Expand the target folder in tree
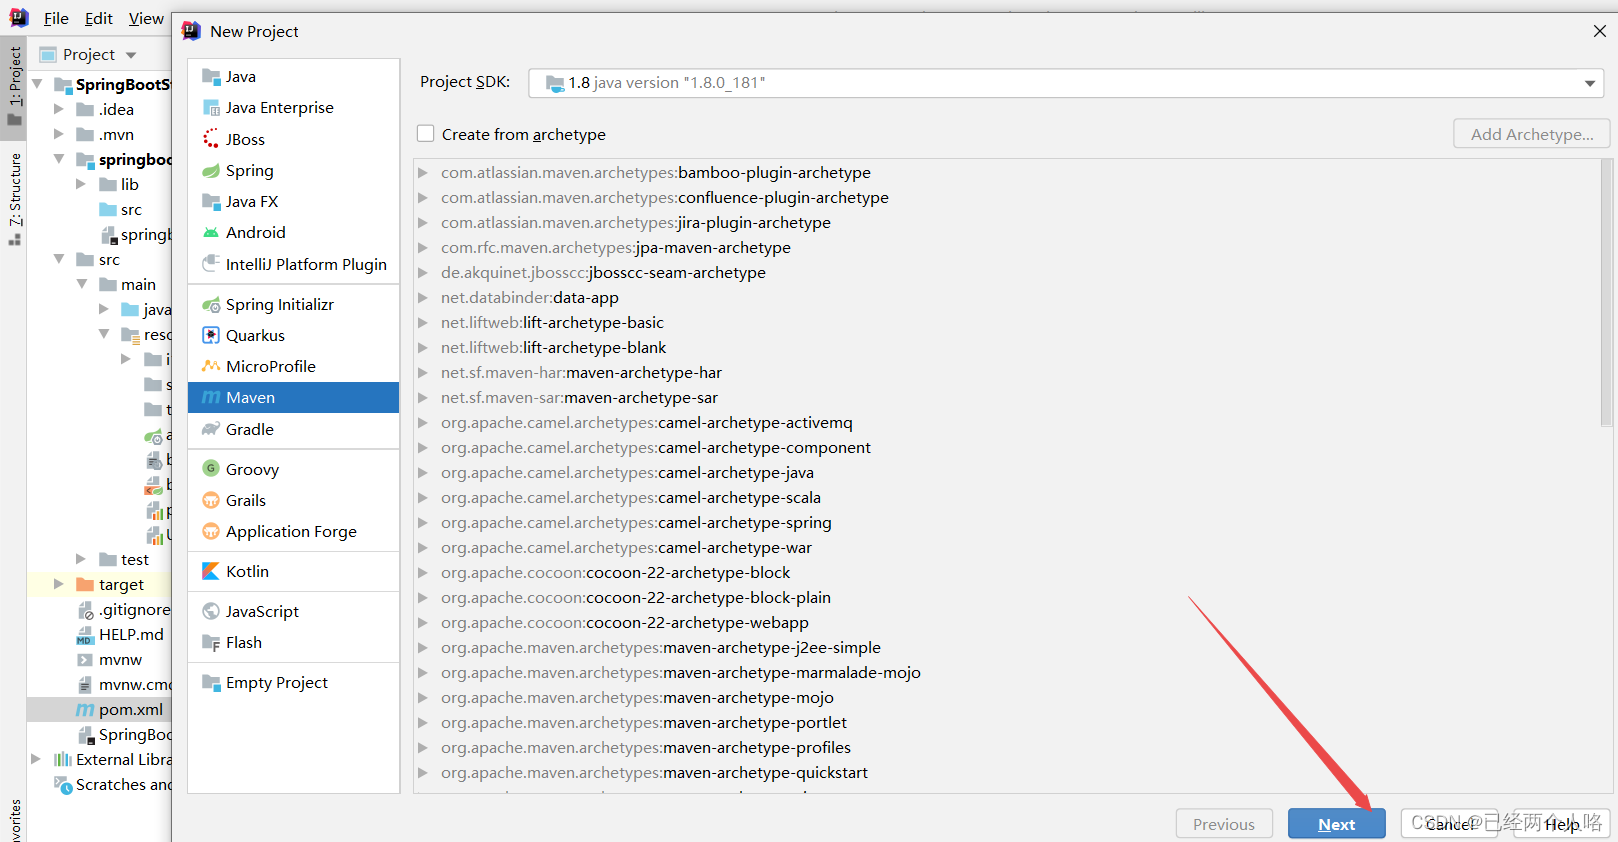 click(59, 584)
